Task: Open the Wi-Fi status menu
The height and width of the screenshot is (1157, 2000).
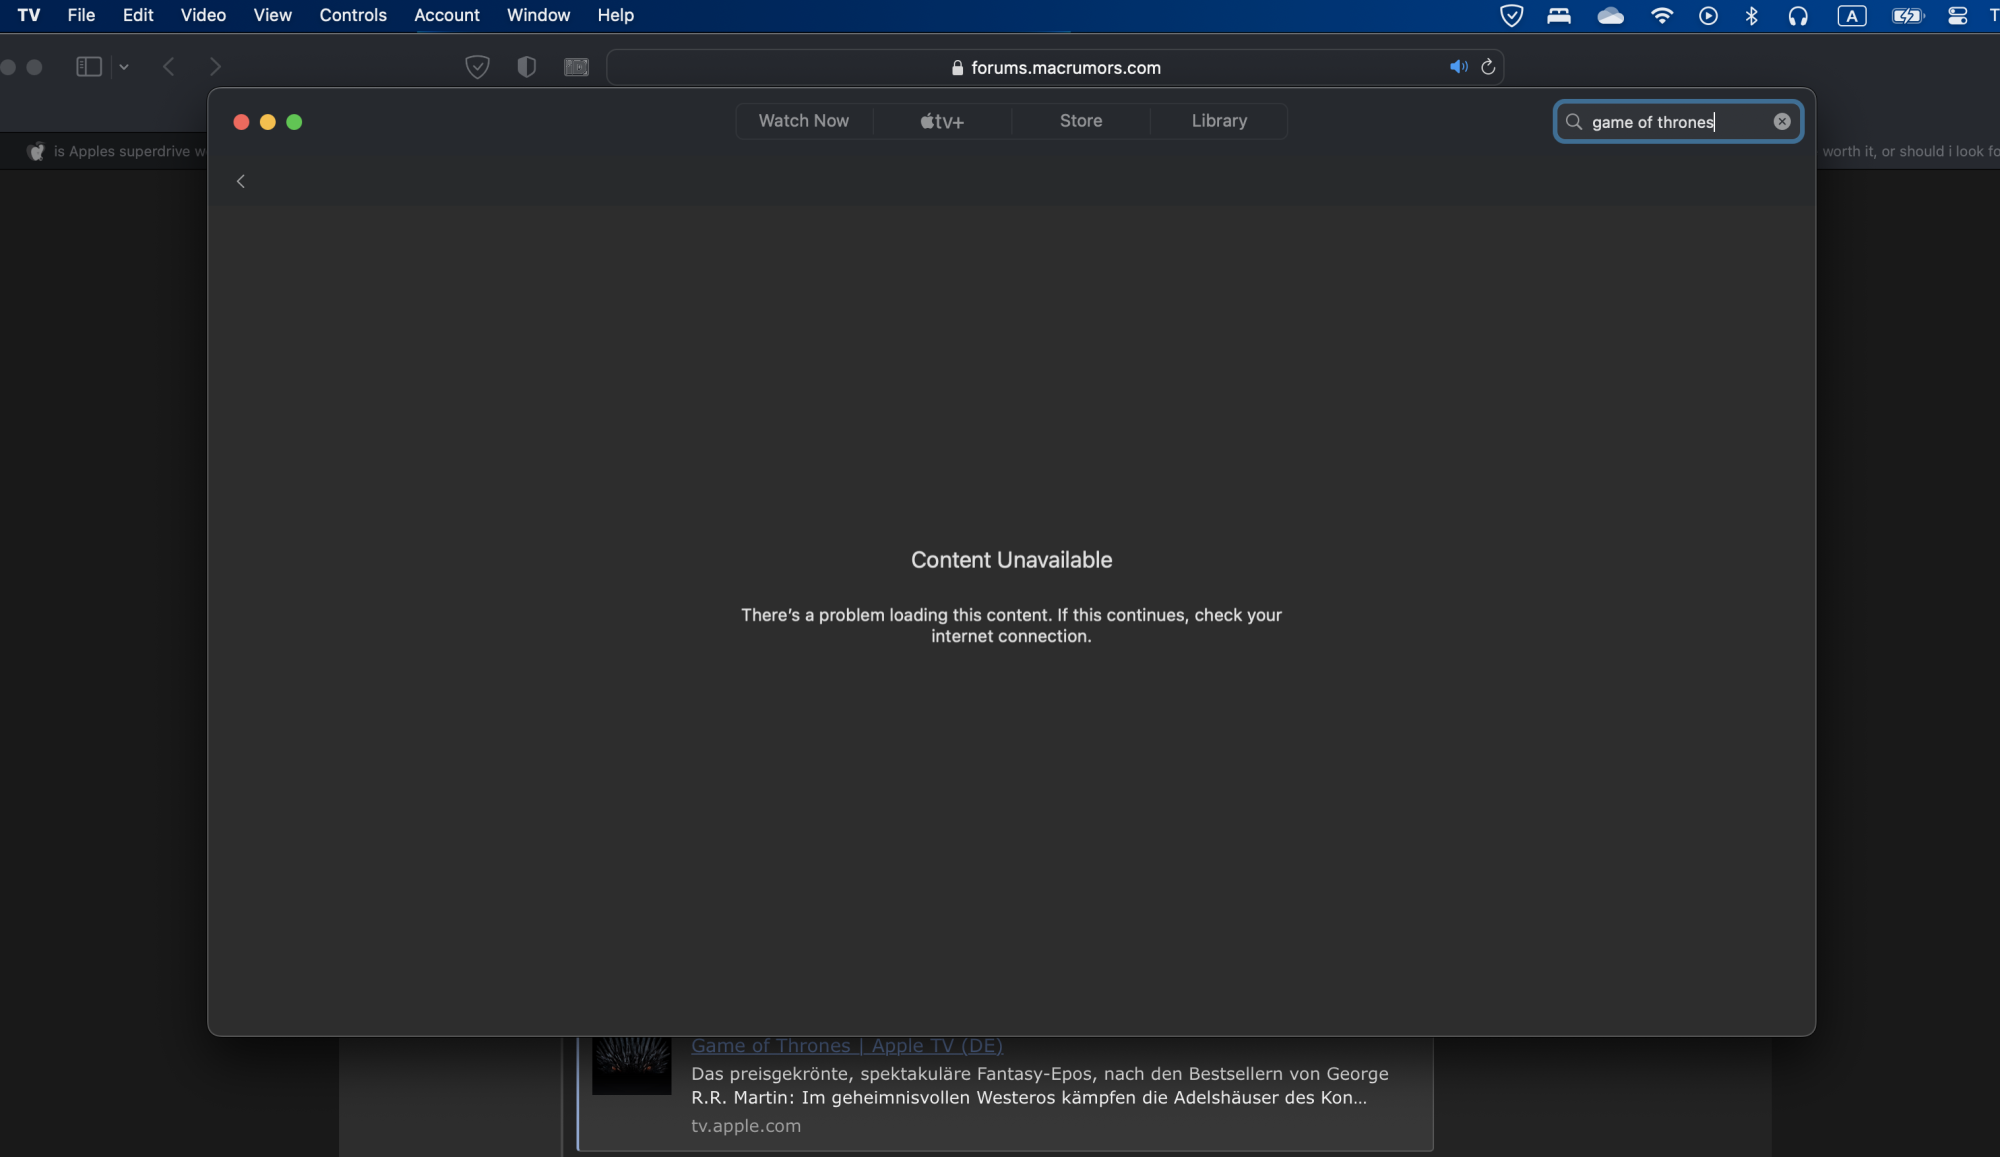Action: pos(1661,15)
